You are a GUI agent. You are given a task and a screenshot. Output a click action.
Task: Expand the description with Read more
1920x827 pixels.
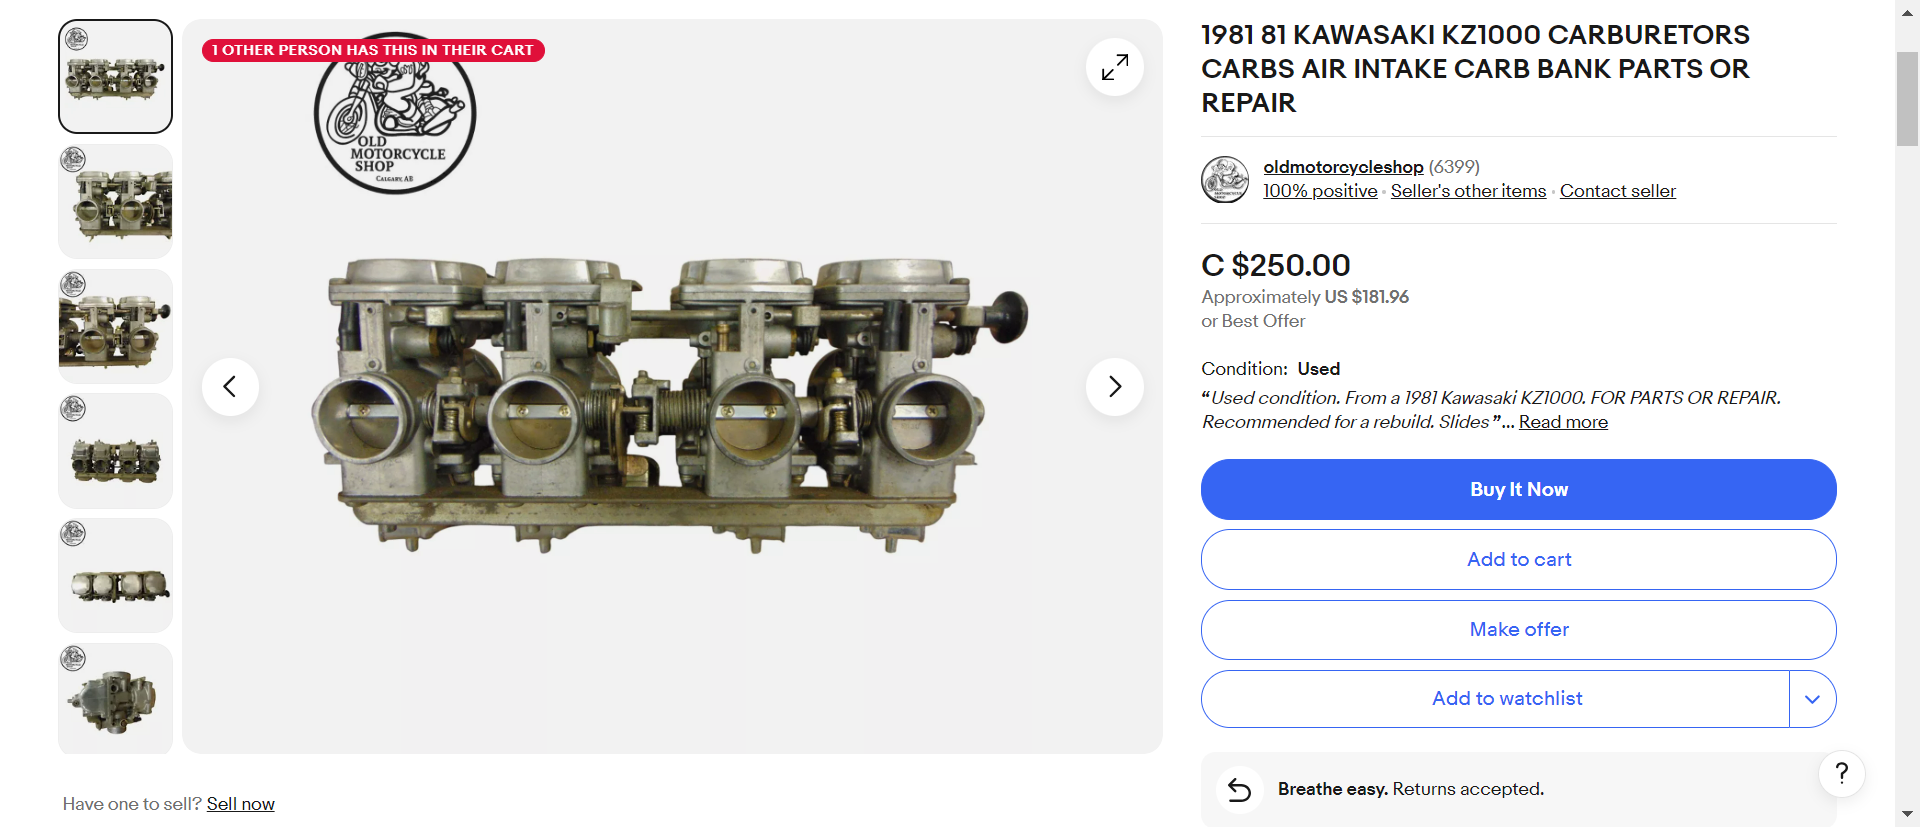(1563, 422)
